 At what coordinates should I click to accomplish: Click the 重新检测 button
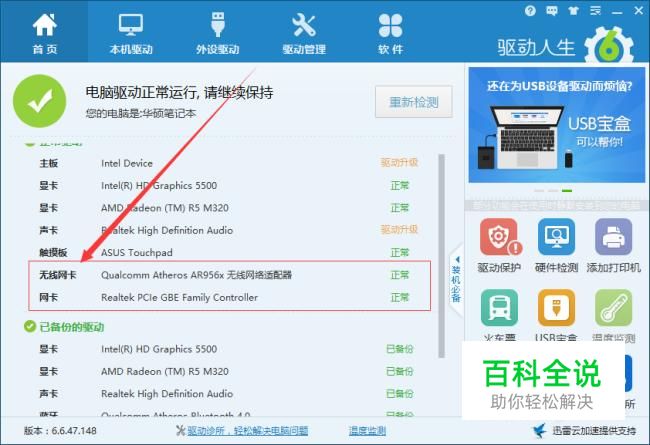413,102
